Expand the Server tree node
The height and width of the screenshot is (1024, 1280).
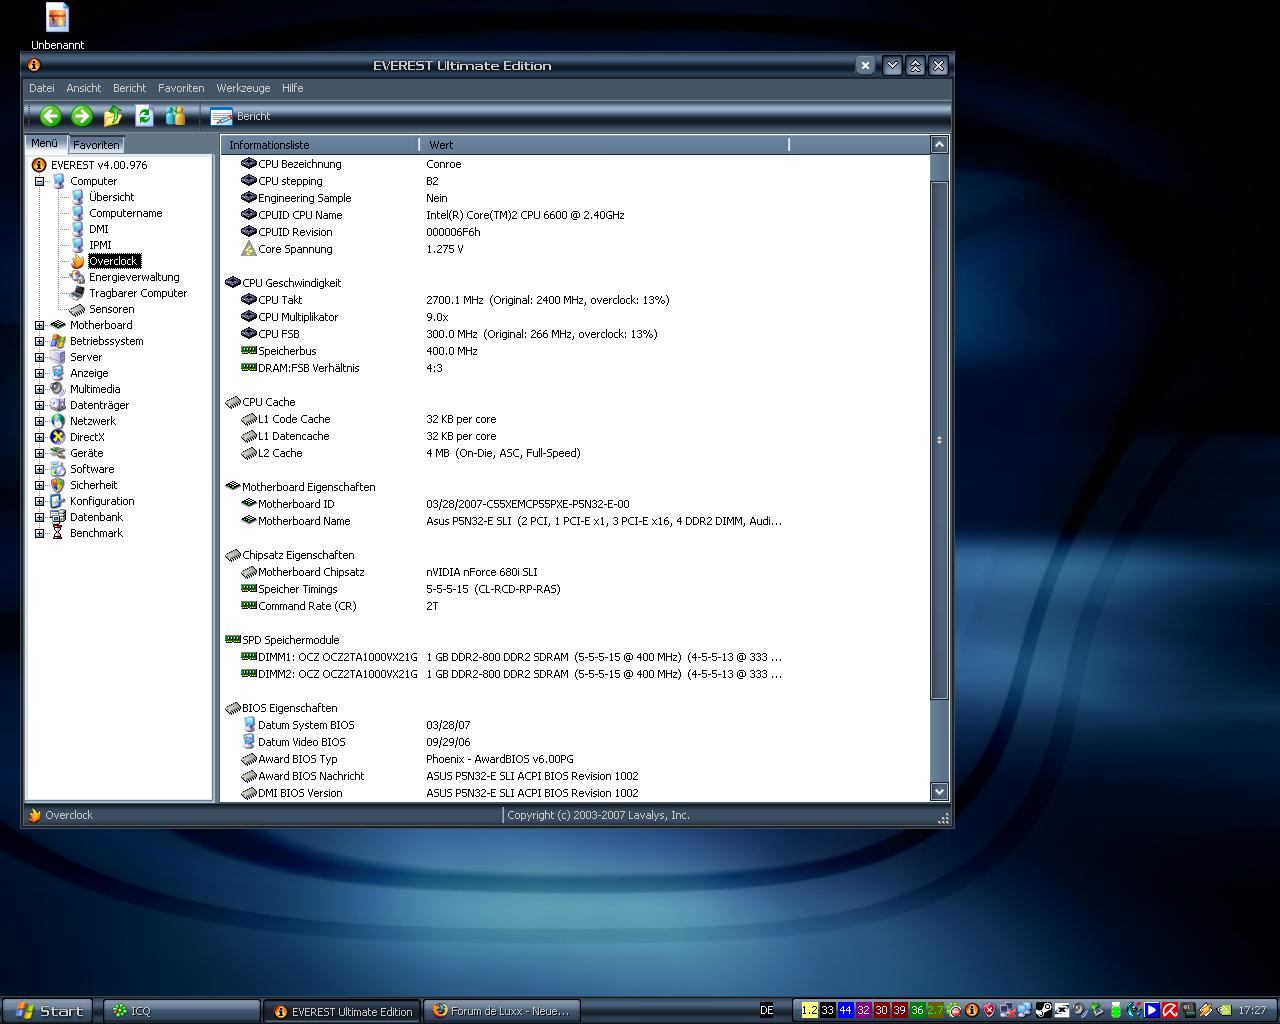pyautogui.click(x=39, y=357)
